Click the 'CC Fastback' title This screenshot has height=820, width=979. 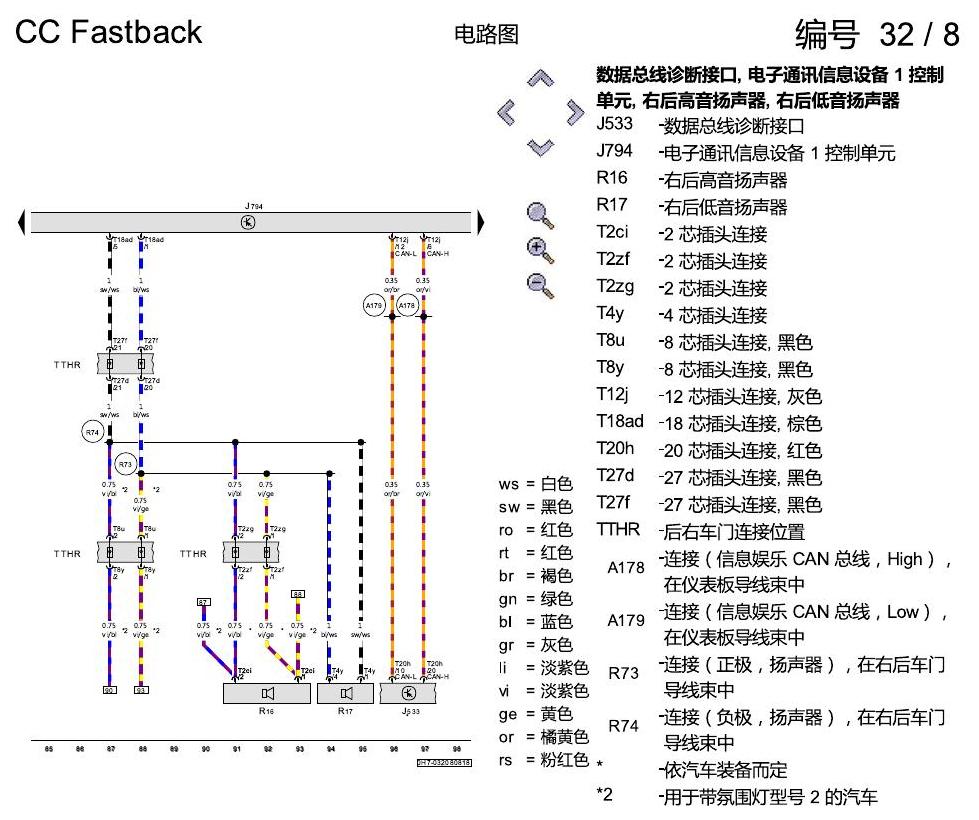coord(109,32)
